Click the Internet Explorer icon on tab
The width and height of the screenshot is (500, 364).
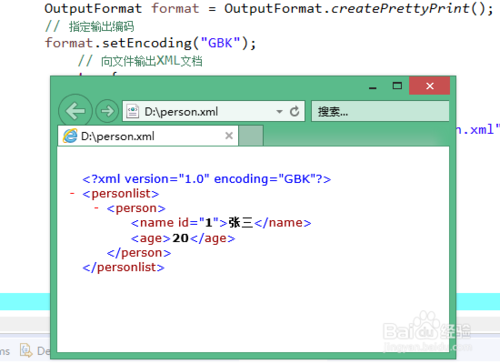point(70,136)
